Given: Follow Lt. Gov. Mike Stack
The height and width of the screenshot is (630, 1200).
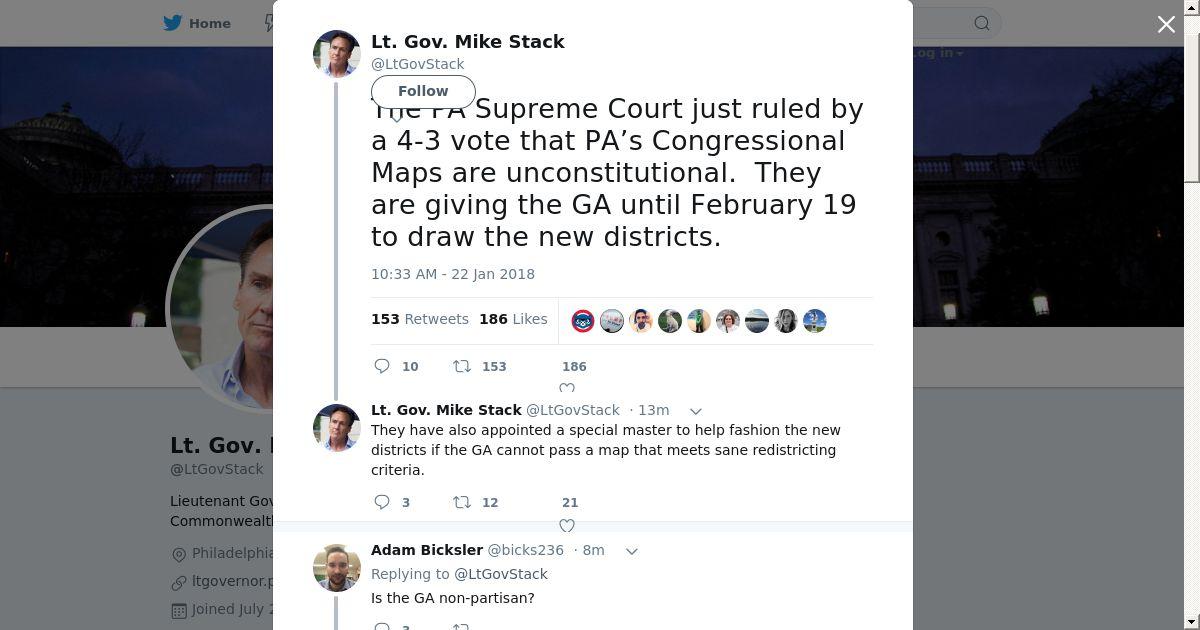Looking at the screenshot, I should [423, 91].
